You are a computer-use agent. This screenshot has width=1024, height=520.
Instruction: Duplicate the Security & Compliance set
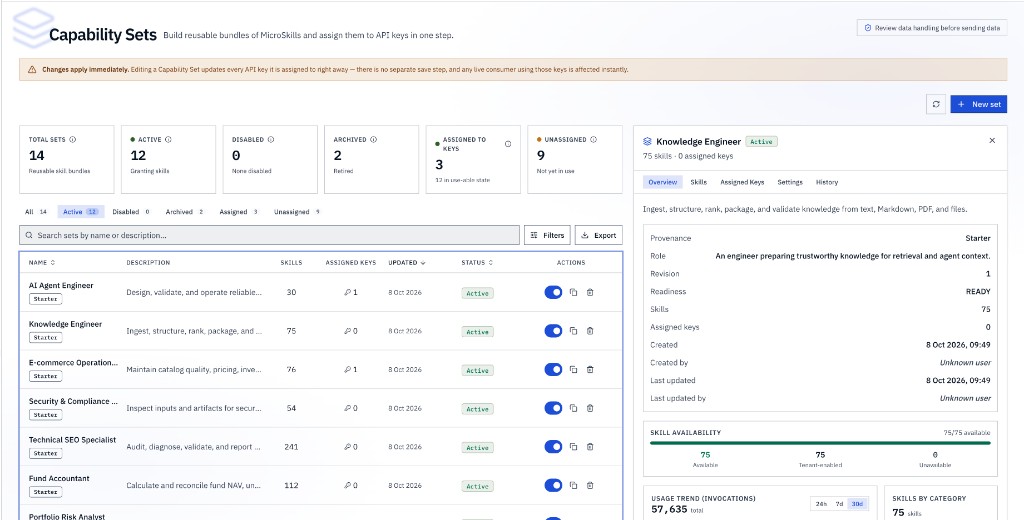pyautogui.click(x=573, y=408)
